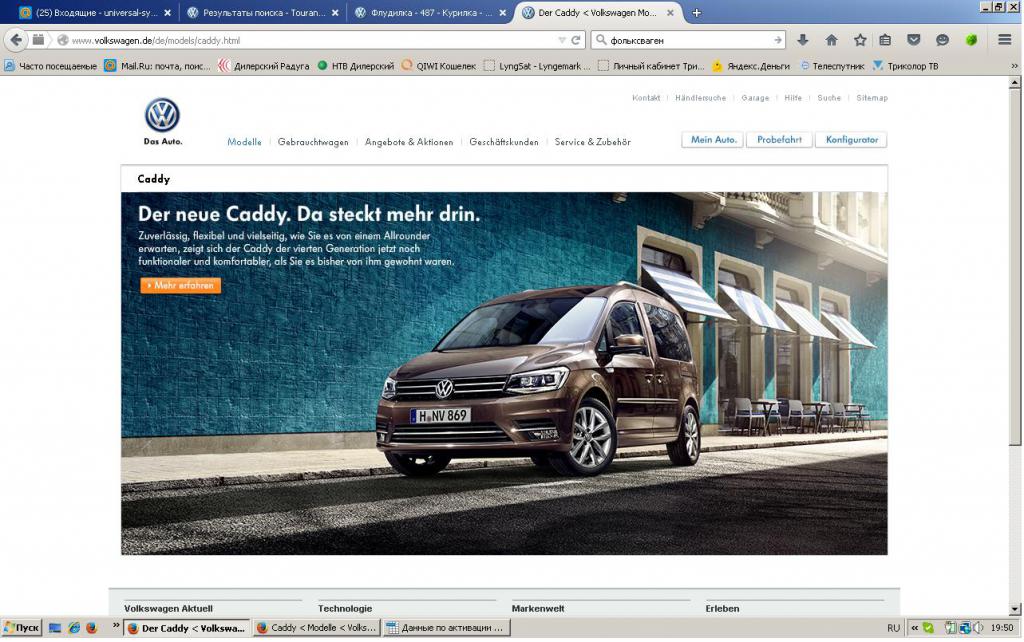
Task: Open the QIWI Кошелек bookmark
Action: tap(438, 66)
